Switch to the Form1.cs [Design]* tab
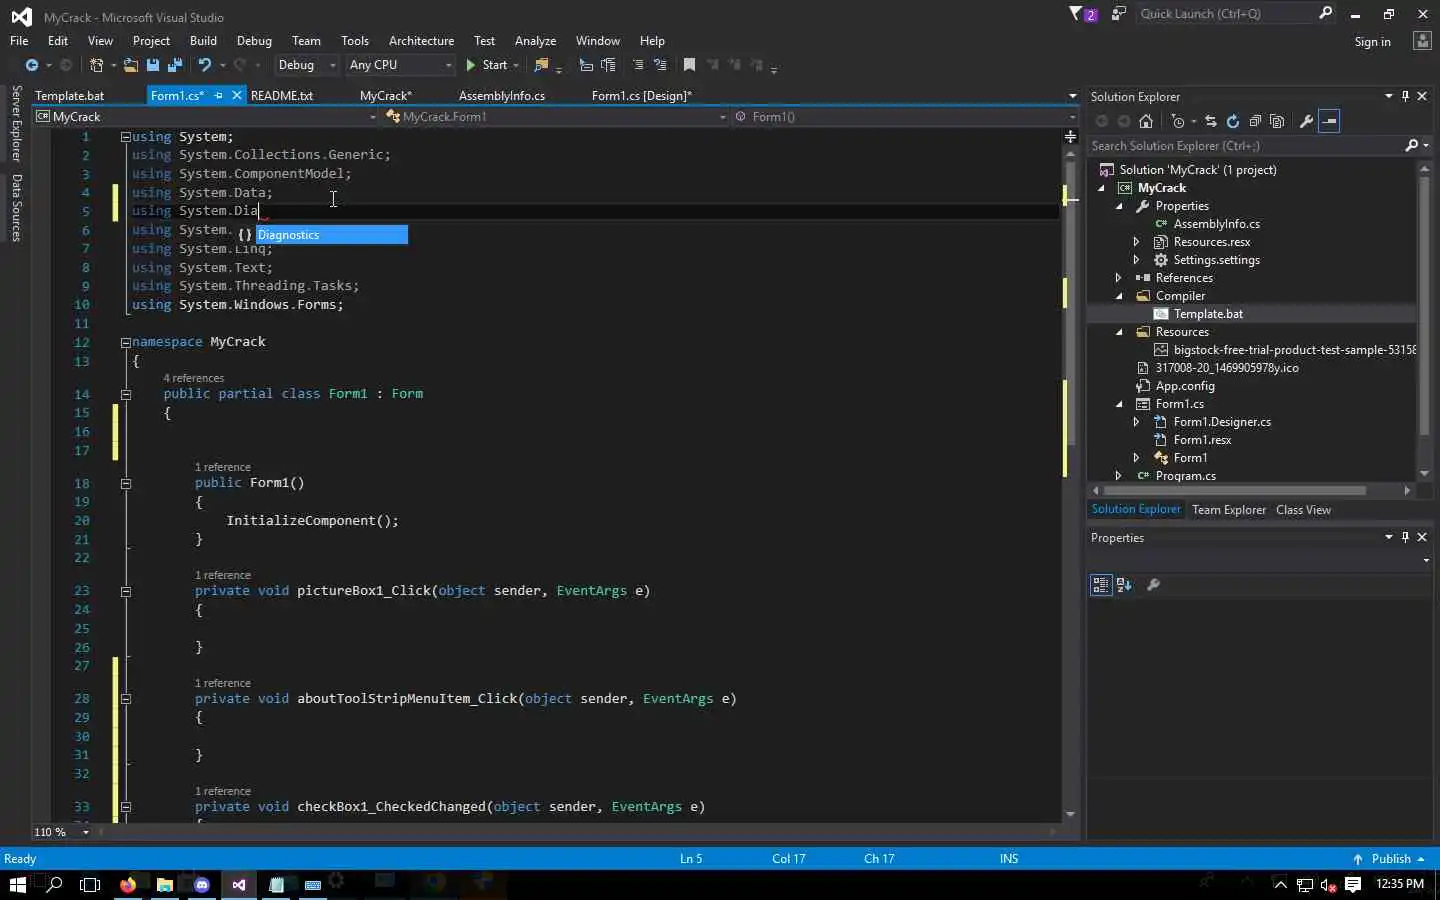The width and height of the screenshot is (1440, 900). pyautogui.click(x=642, y=96)
